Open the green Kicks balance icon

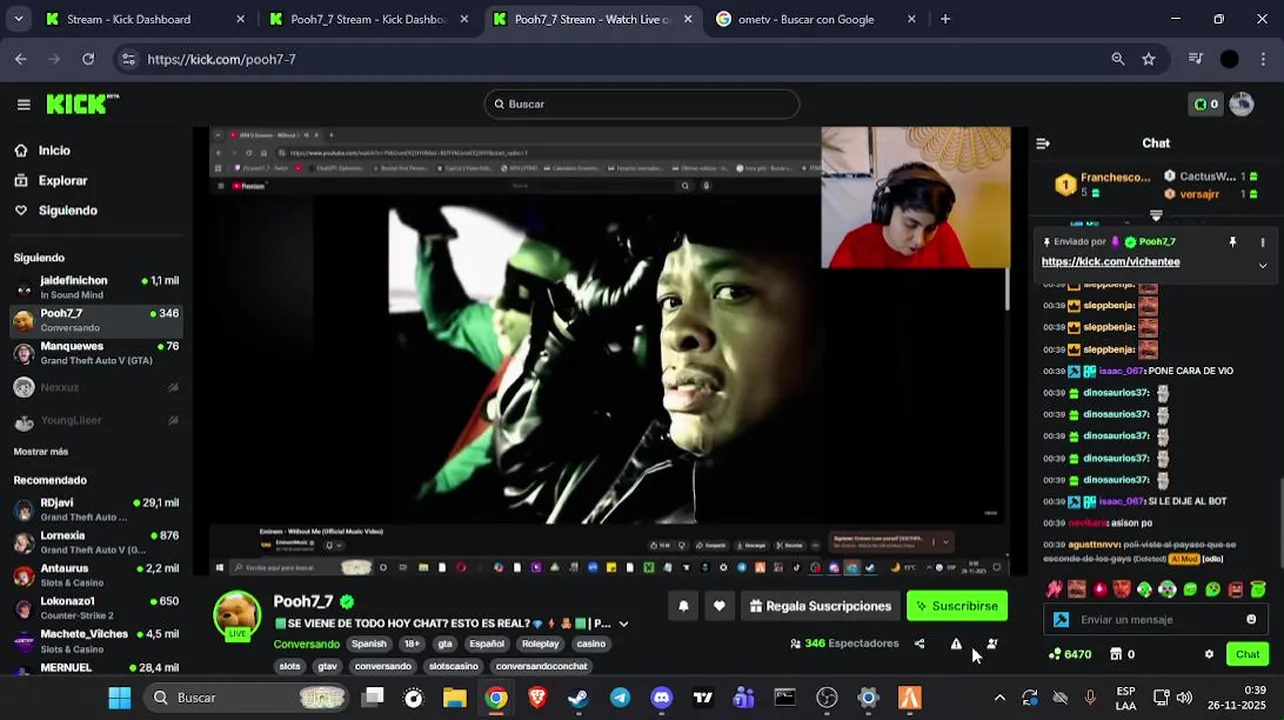(1206, 104)
